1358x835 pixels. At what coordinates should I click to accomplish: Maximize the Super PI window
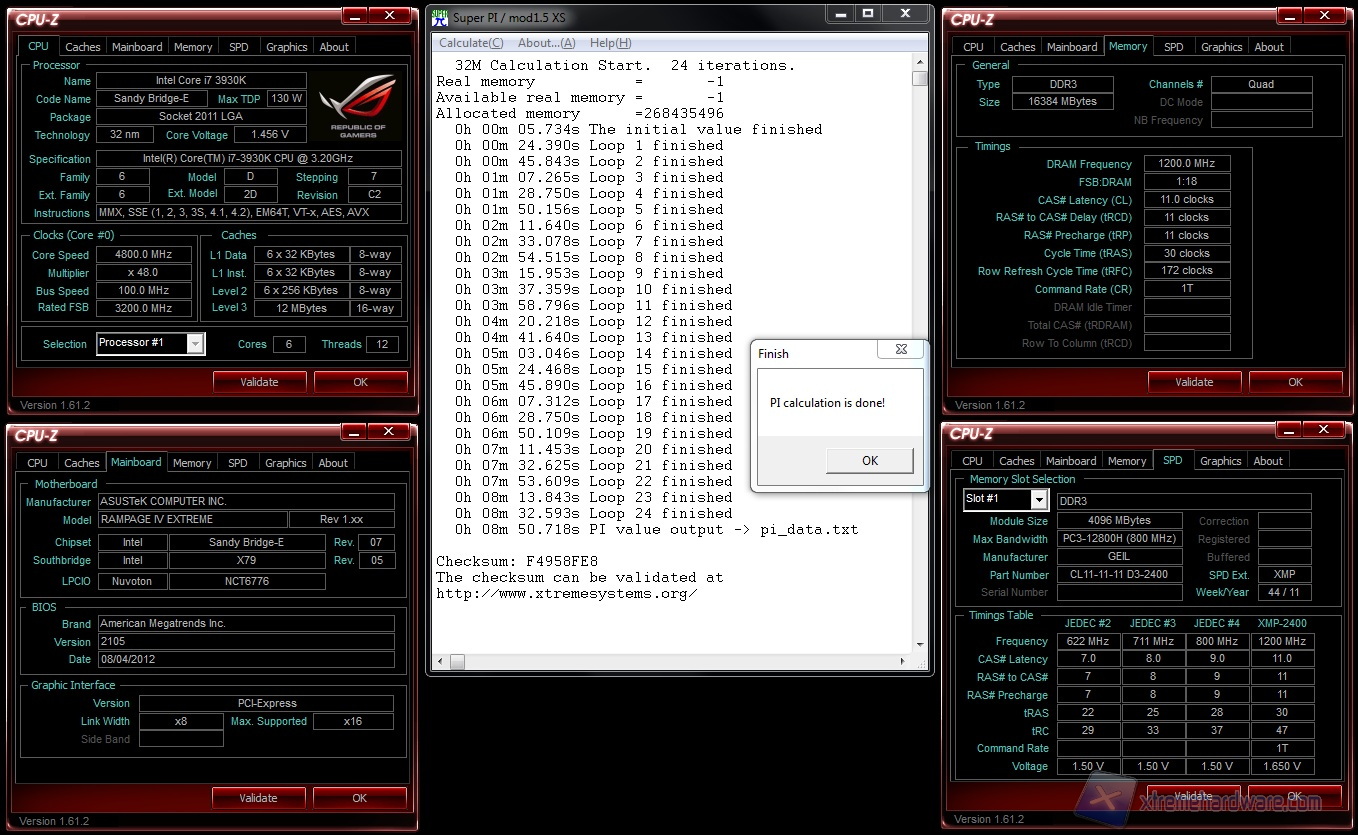[868, 14]
